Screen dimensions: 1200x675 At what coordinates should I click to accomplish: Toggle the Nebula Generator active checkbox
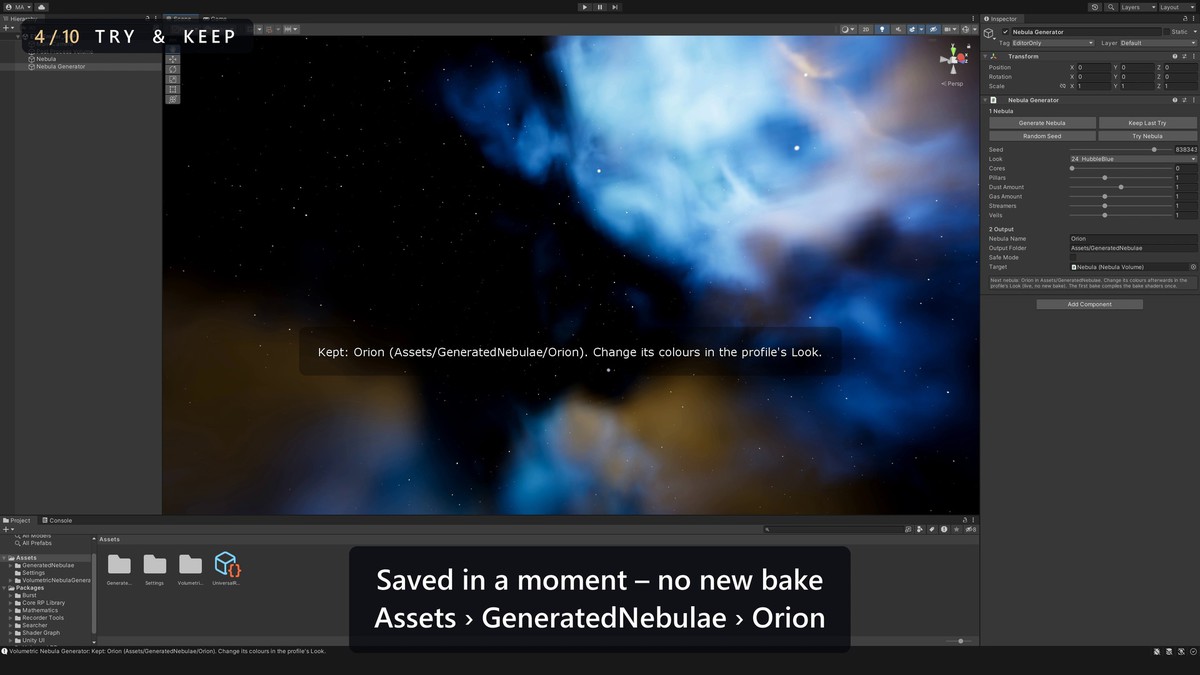1006,32
